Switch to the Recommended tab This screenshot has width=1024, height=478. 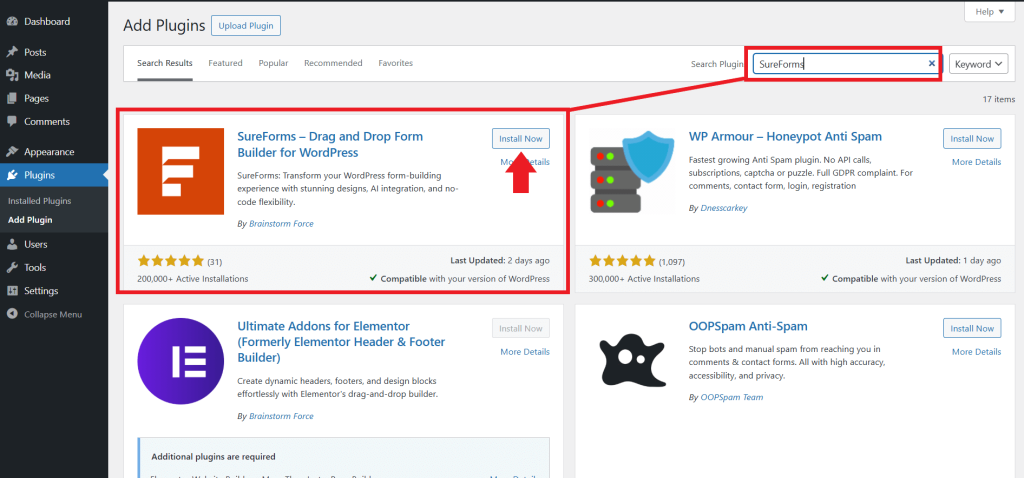coord(333,63)
